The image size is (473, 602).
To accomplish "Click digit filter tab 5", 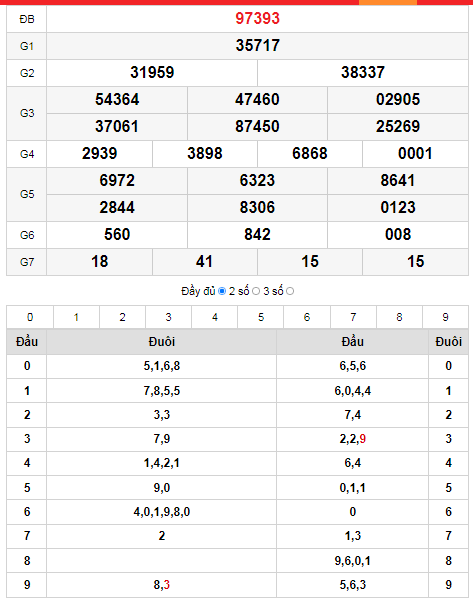I will pyautogui.click(x=261, y=317).
